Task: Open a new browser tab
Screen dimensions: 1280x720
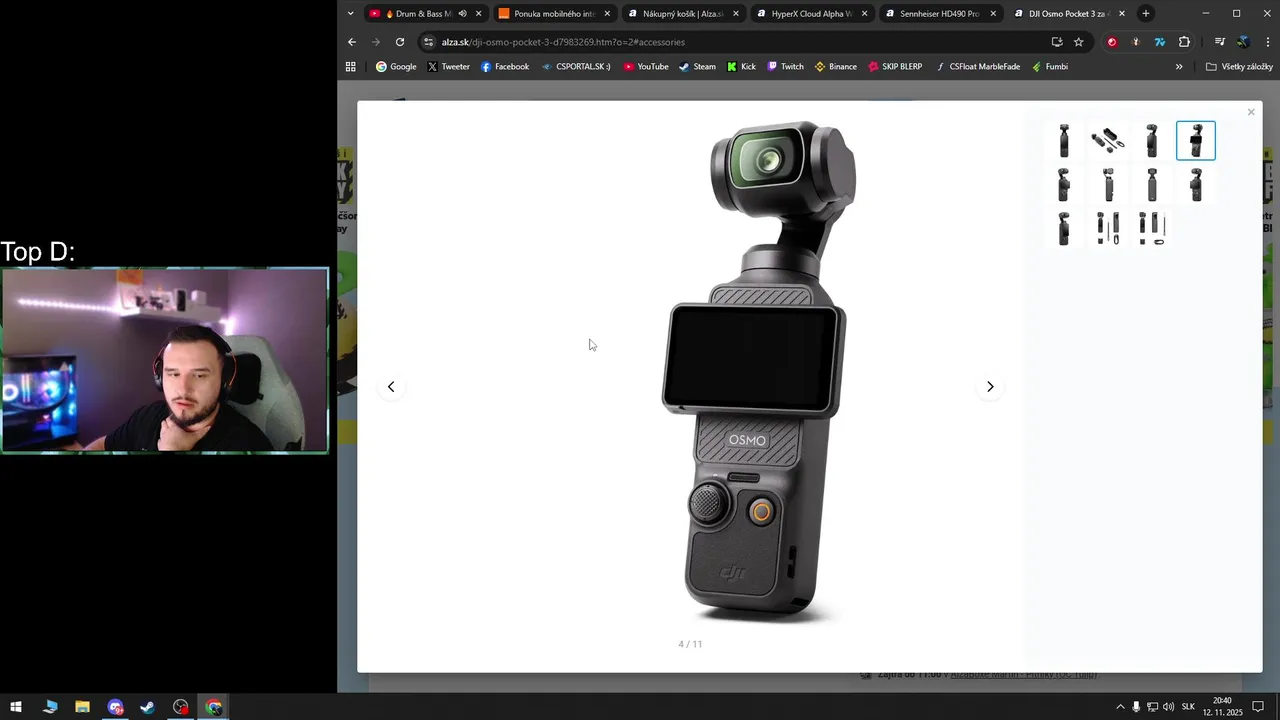Action: coord(1146,14)
